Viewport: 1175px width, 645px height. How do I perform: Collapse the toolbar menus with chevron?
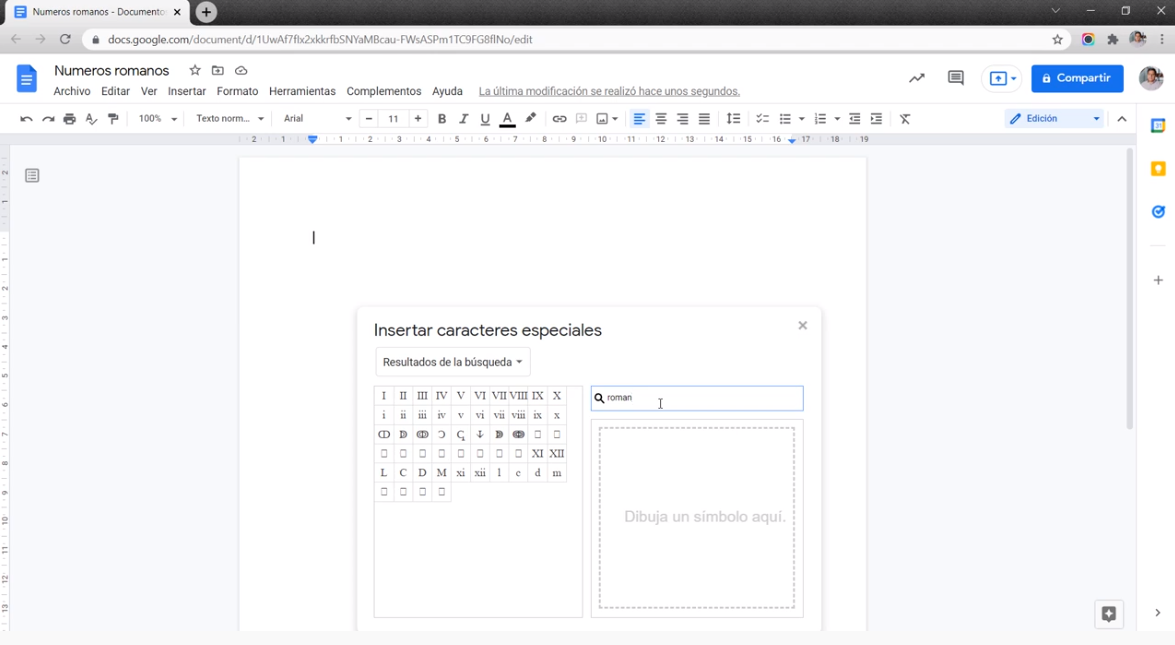[1122, 119]
